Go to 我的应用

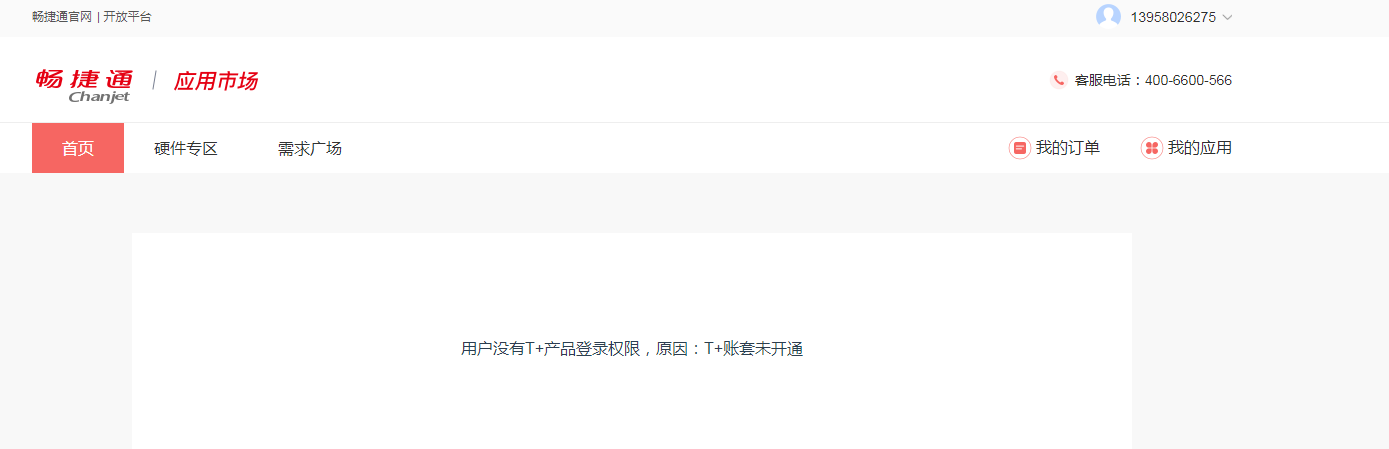1200,148
